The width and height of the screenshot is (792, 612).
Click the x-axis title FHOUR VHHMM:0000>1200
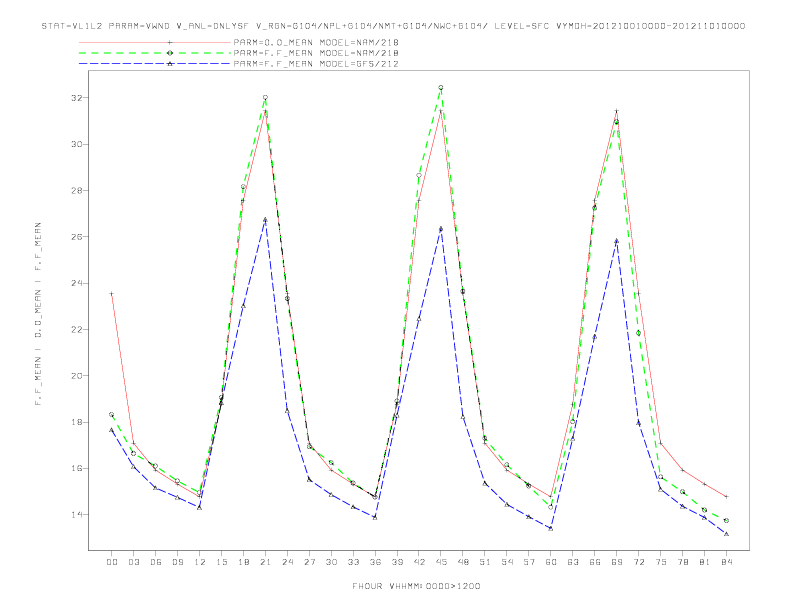point(416,586)
